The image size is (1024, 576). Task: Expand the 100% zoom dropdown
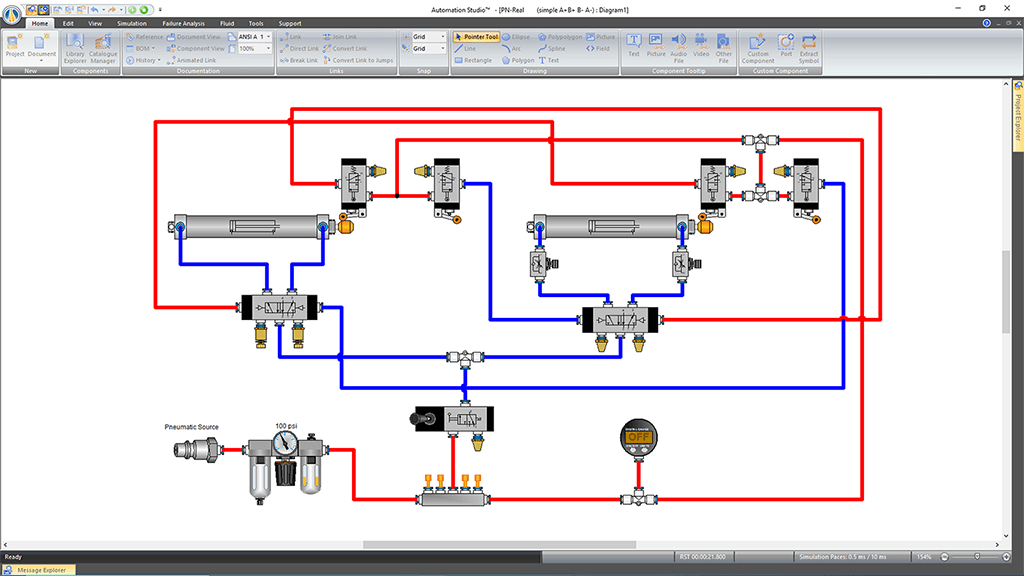coord(268,48)
